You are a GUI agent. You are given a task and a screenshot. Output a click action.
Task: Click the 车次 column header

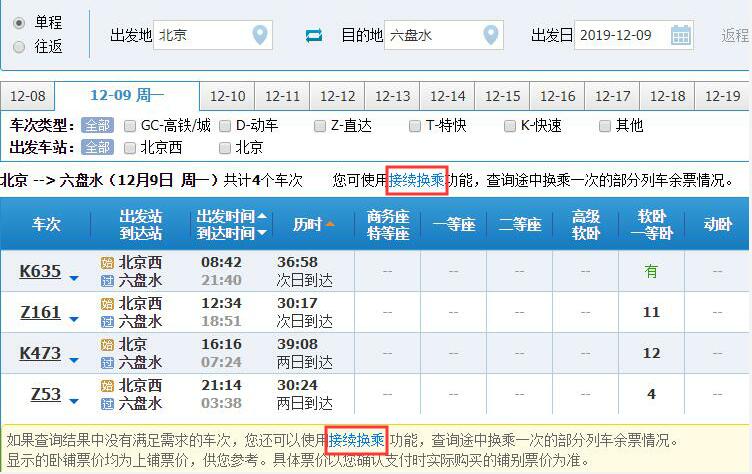click(x=46, y=224)
